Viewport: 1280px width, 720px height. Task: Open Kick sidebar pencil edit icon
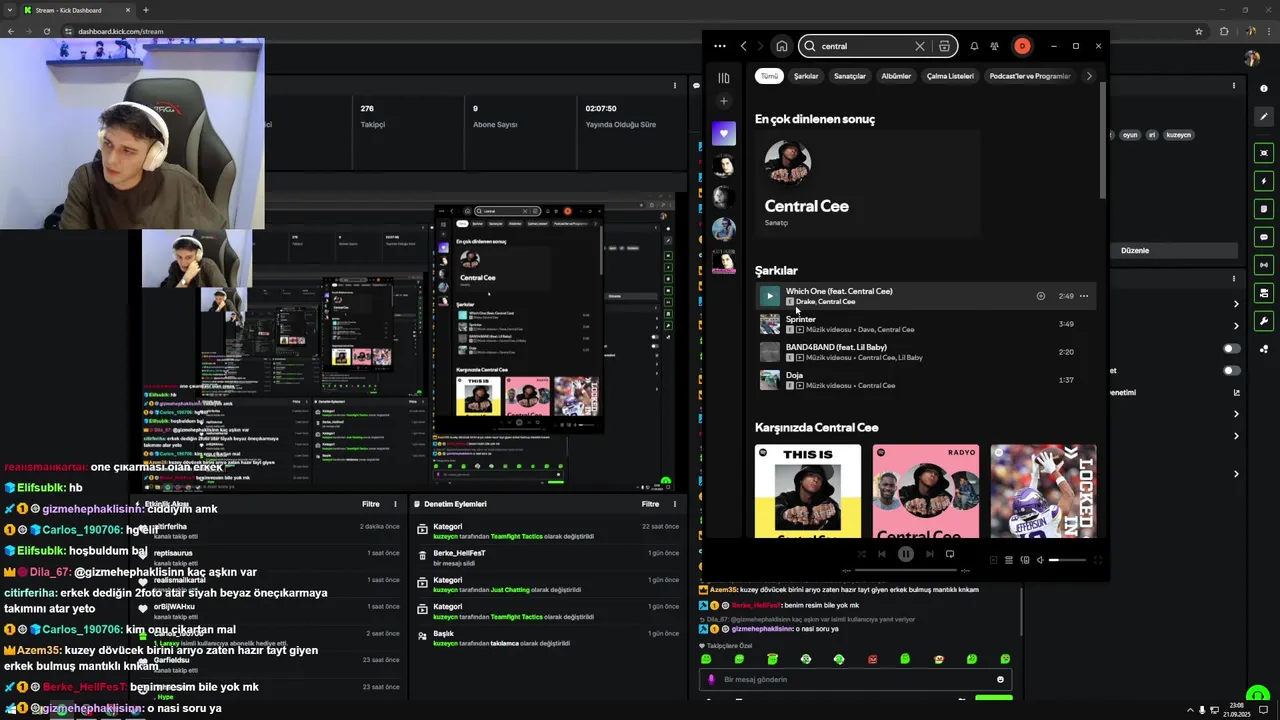tap(1264, 117)
